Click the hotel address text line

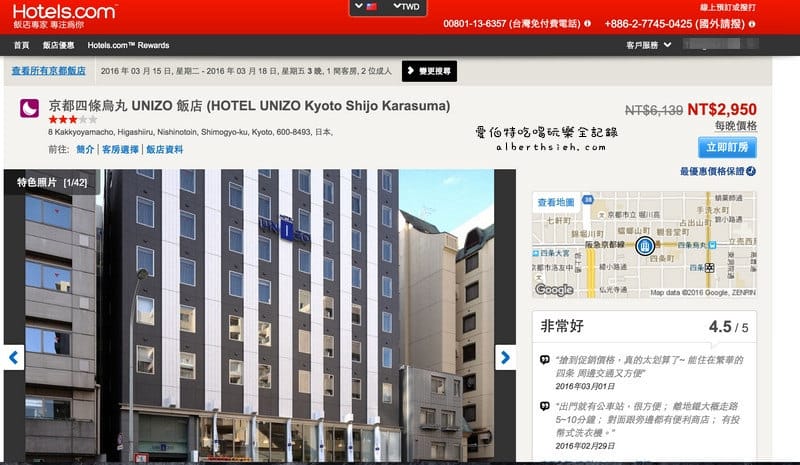pos(190,132)
